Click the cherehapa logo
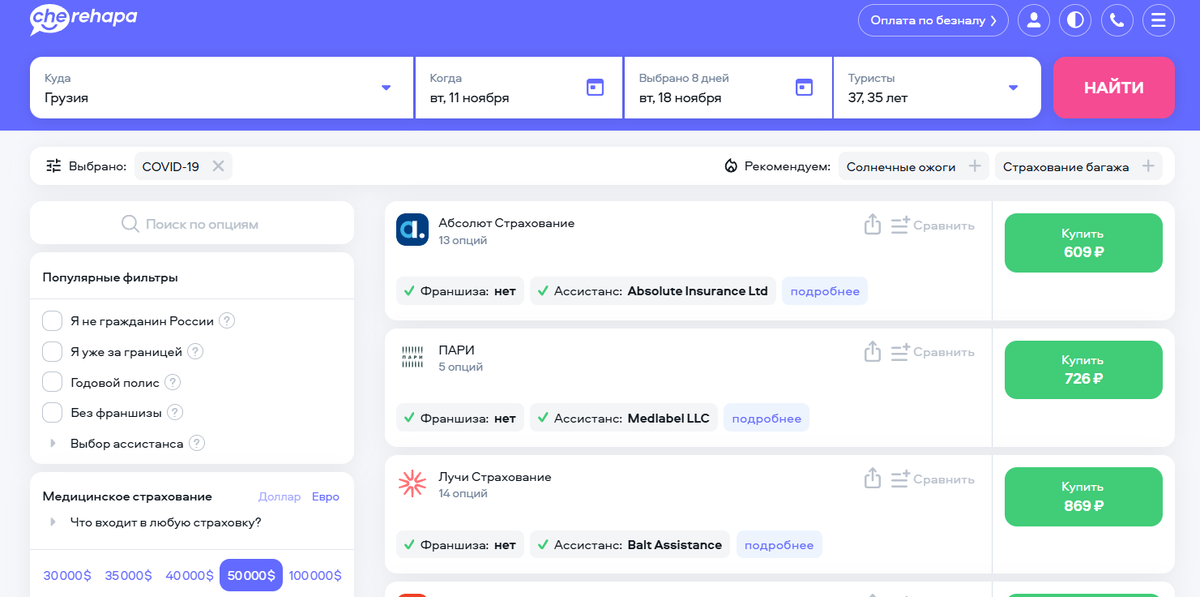 tap(83, 19)
